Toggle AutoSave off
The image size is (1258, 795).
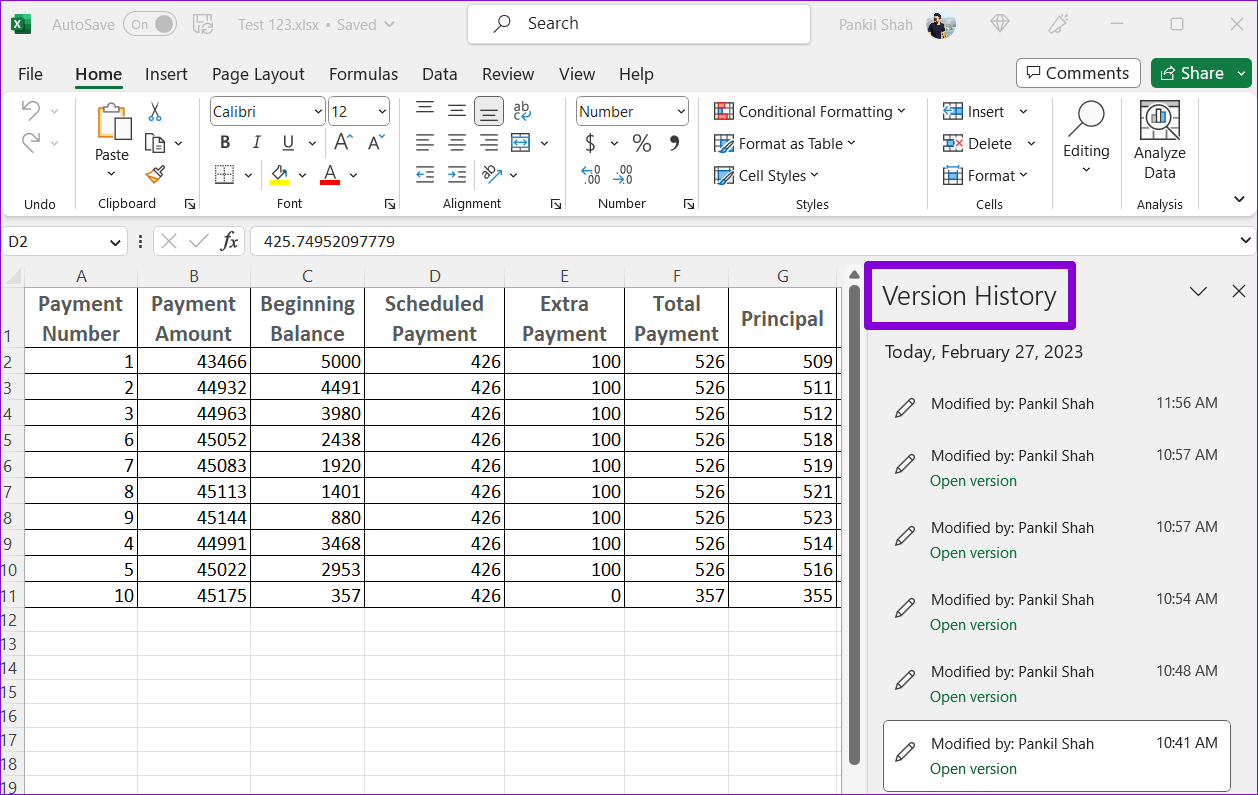(x=150, y=23)
